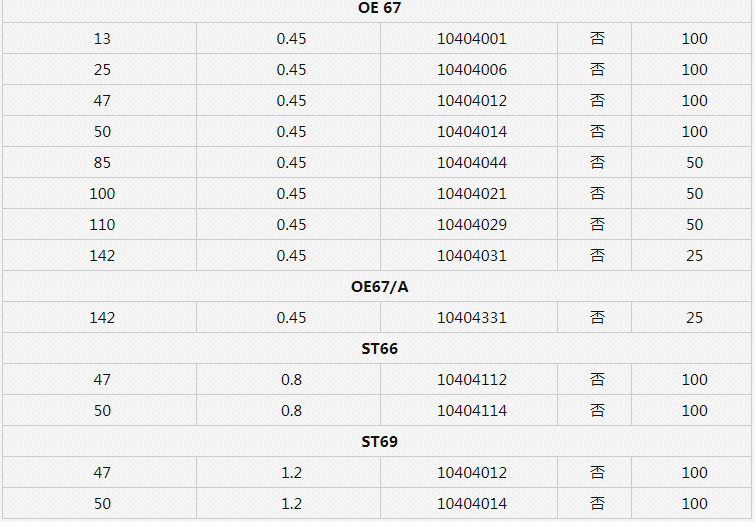Select the ST66 section heading
Screen dimensions: 755x522
tap(379, 349)
